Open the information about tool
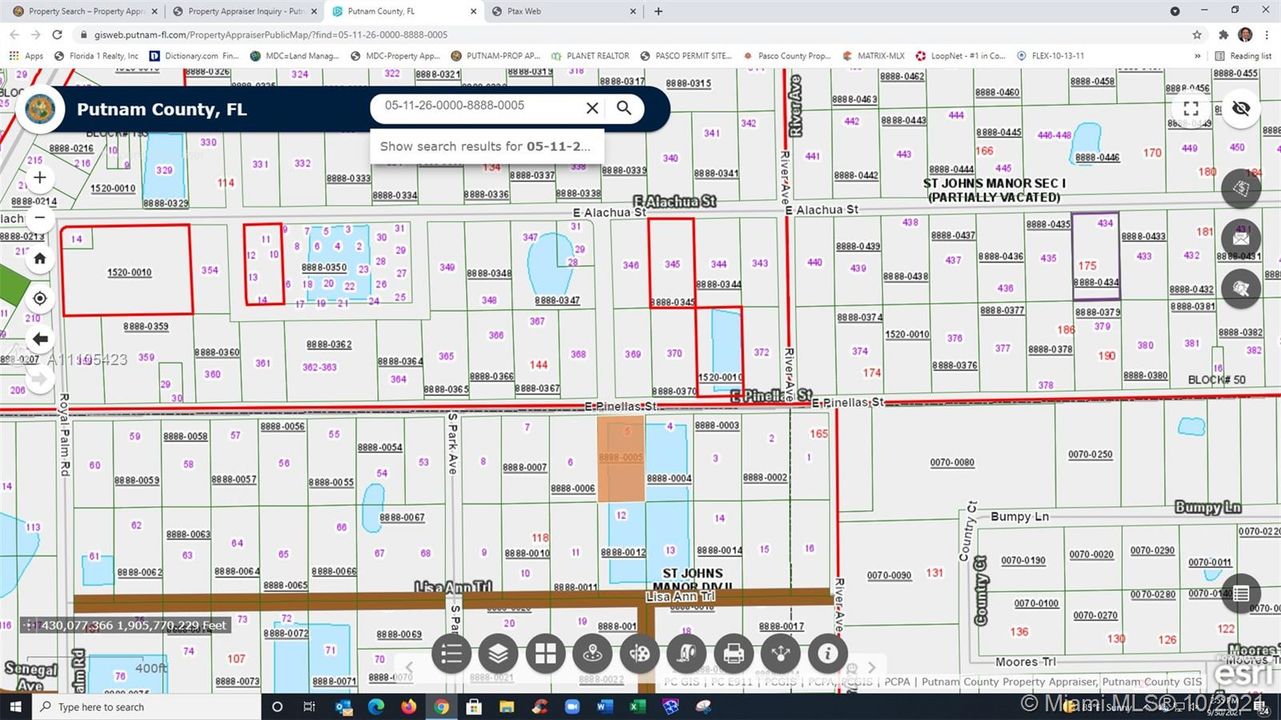The image size is (1281, 720). tap(827, 654)
